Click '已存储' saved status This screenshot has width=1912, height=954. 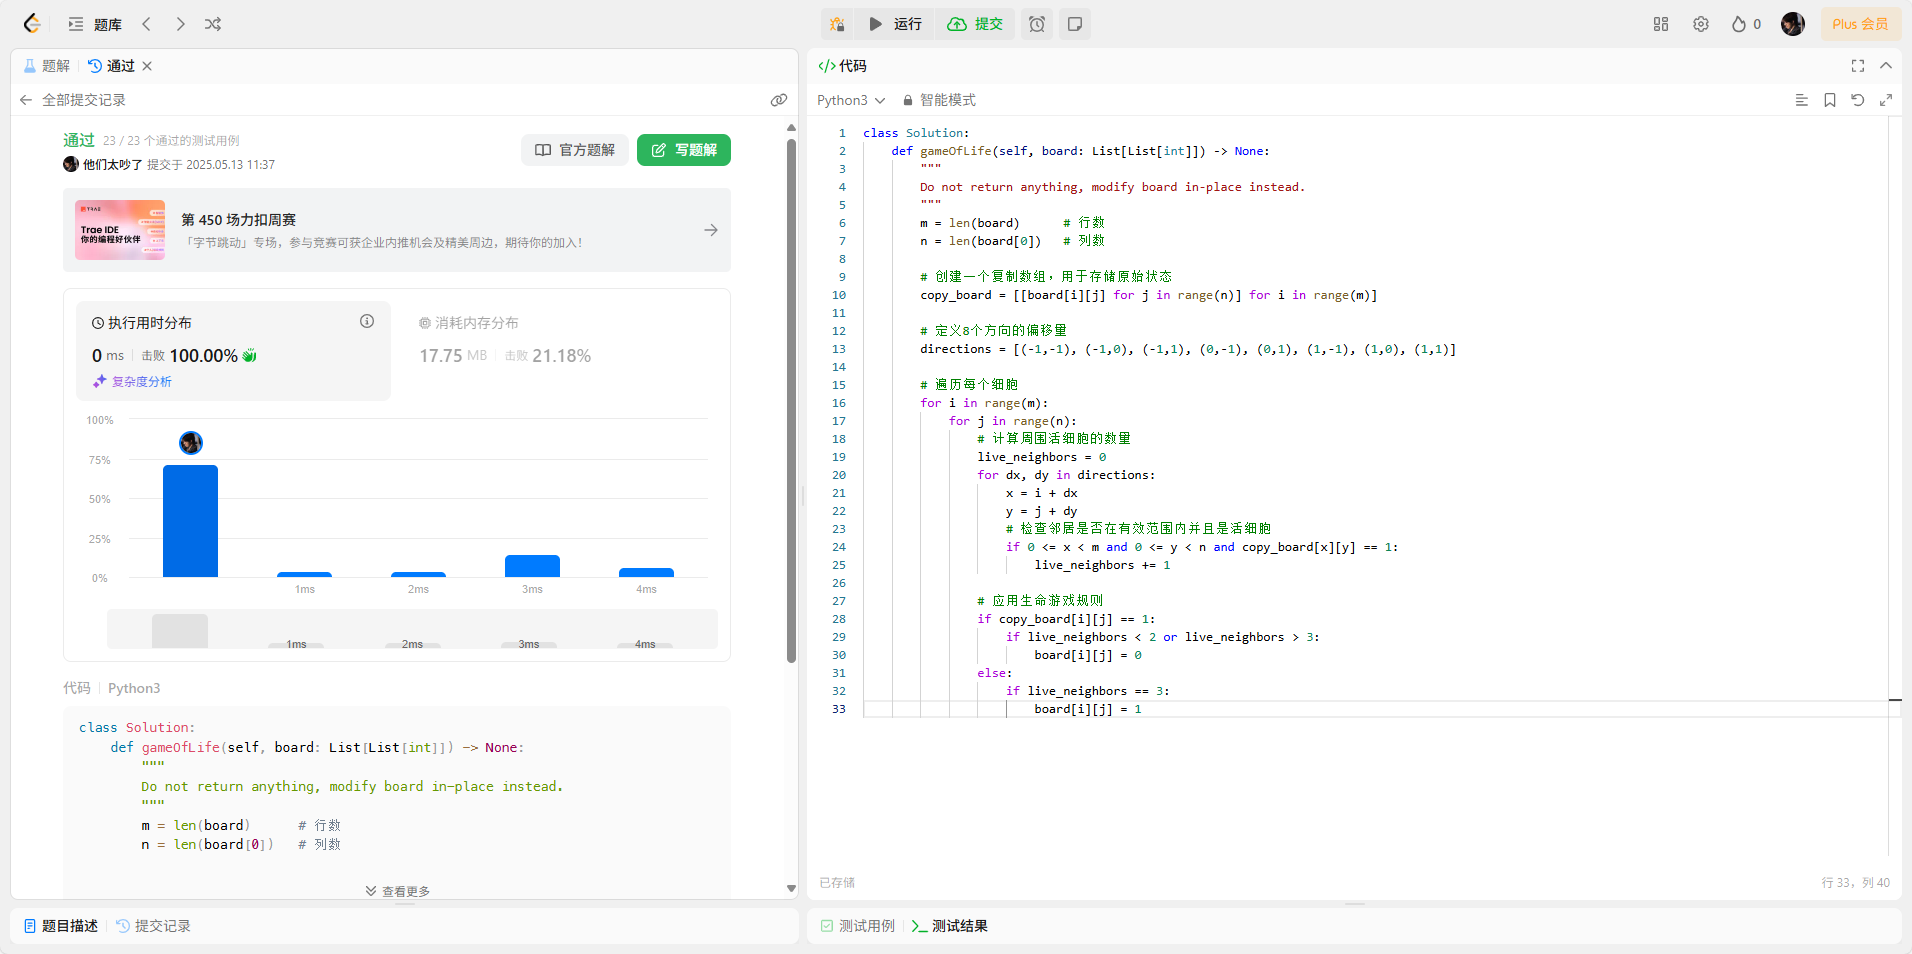click(837, 883)
